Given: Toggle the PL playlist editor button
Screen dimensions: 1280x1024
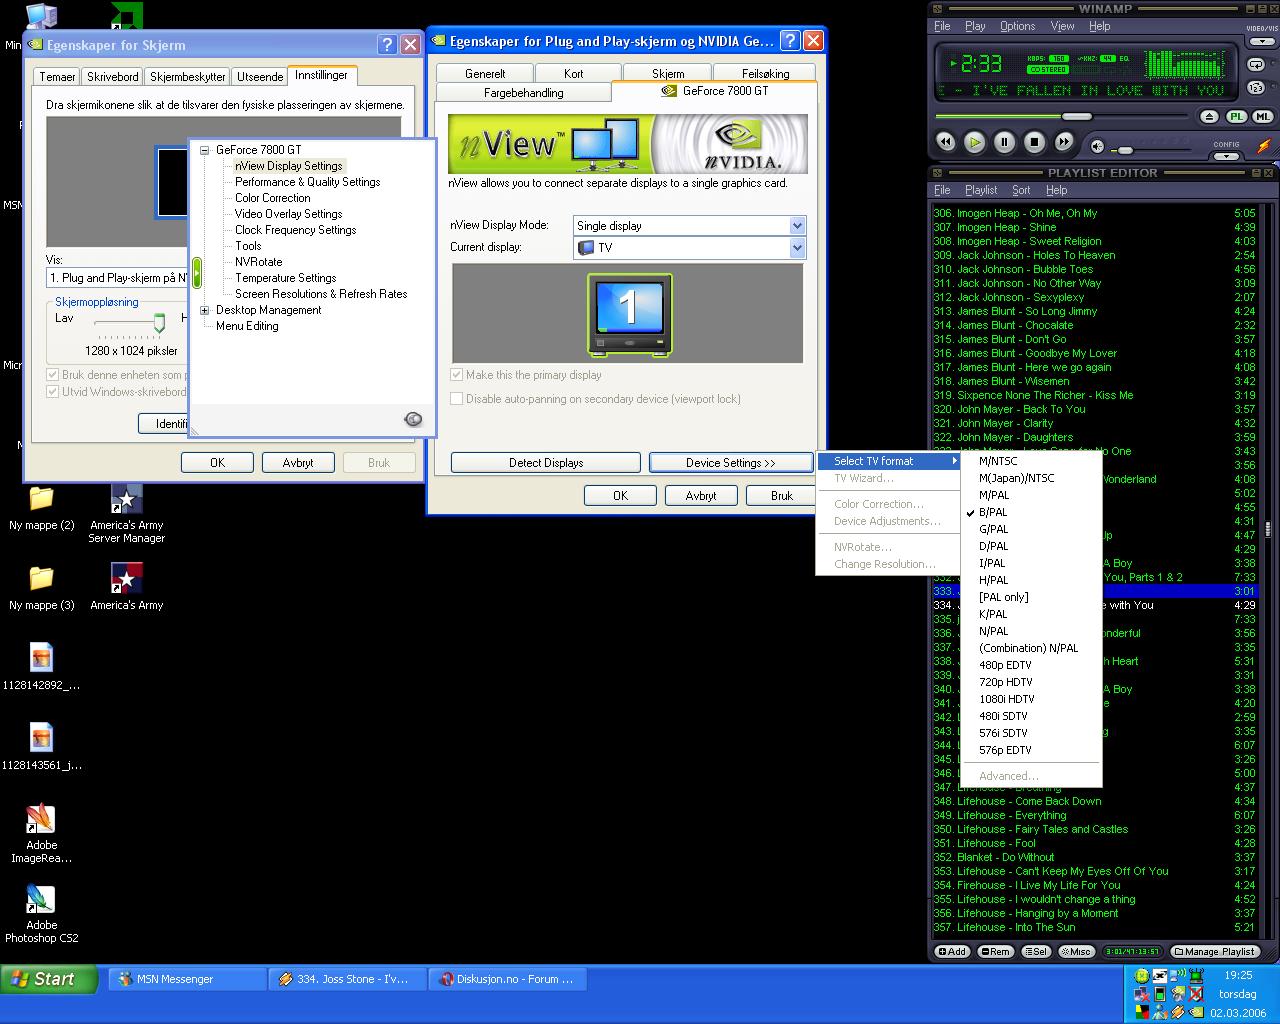Looking at the screenshot, I should pyautogui.click(x=1237, y=116).
